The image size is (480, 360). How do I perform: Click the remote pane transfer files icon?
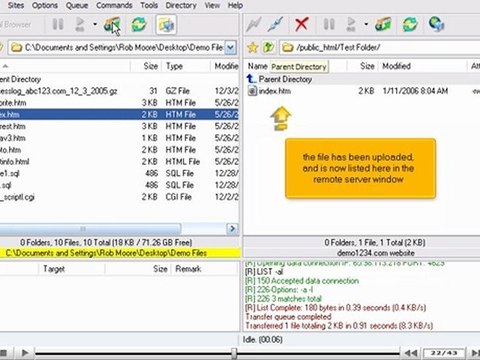(383, 25)
